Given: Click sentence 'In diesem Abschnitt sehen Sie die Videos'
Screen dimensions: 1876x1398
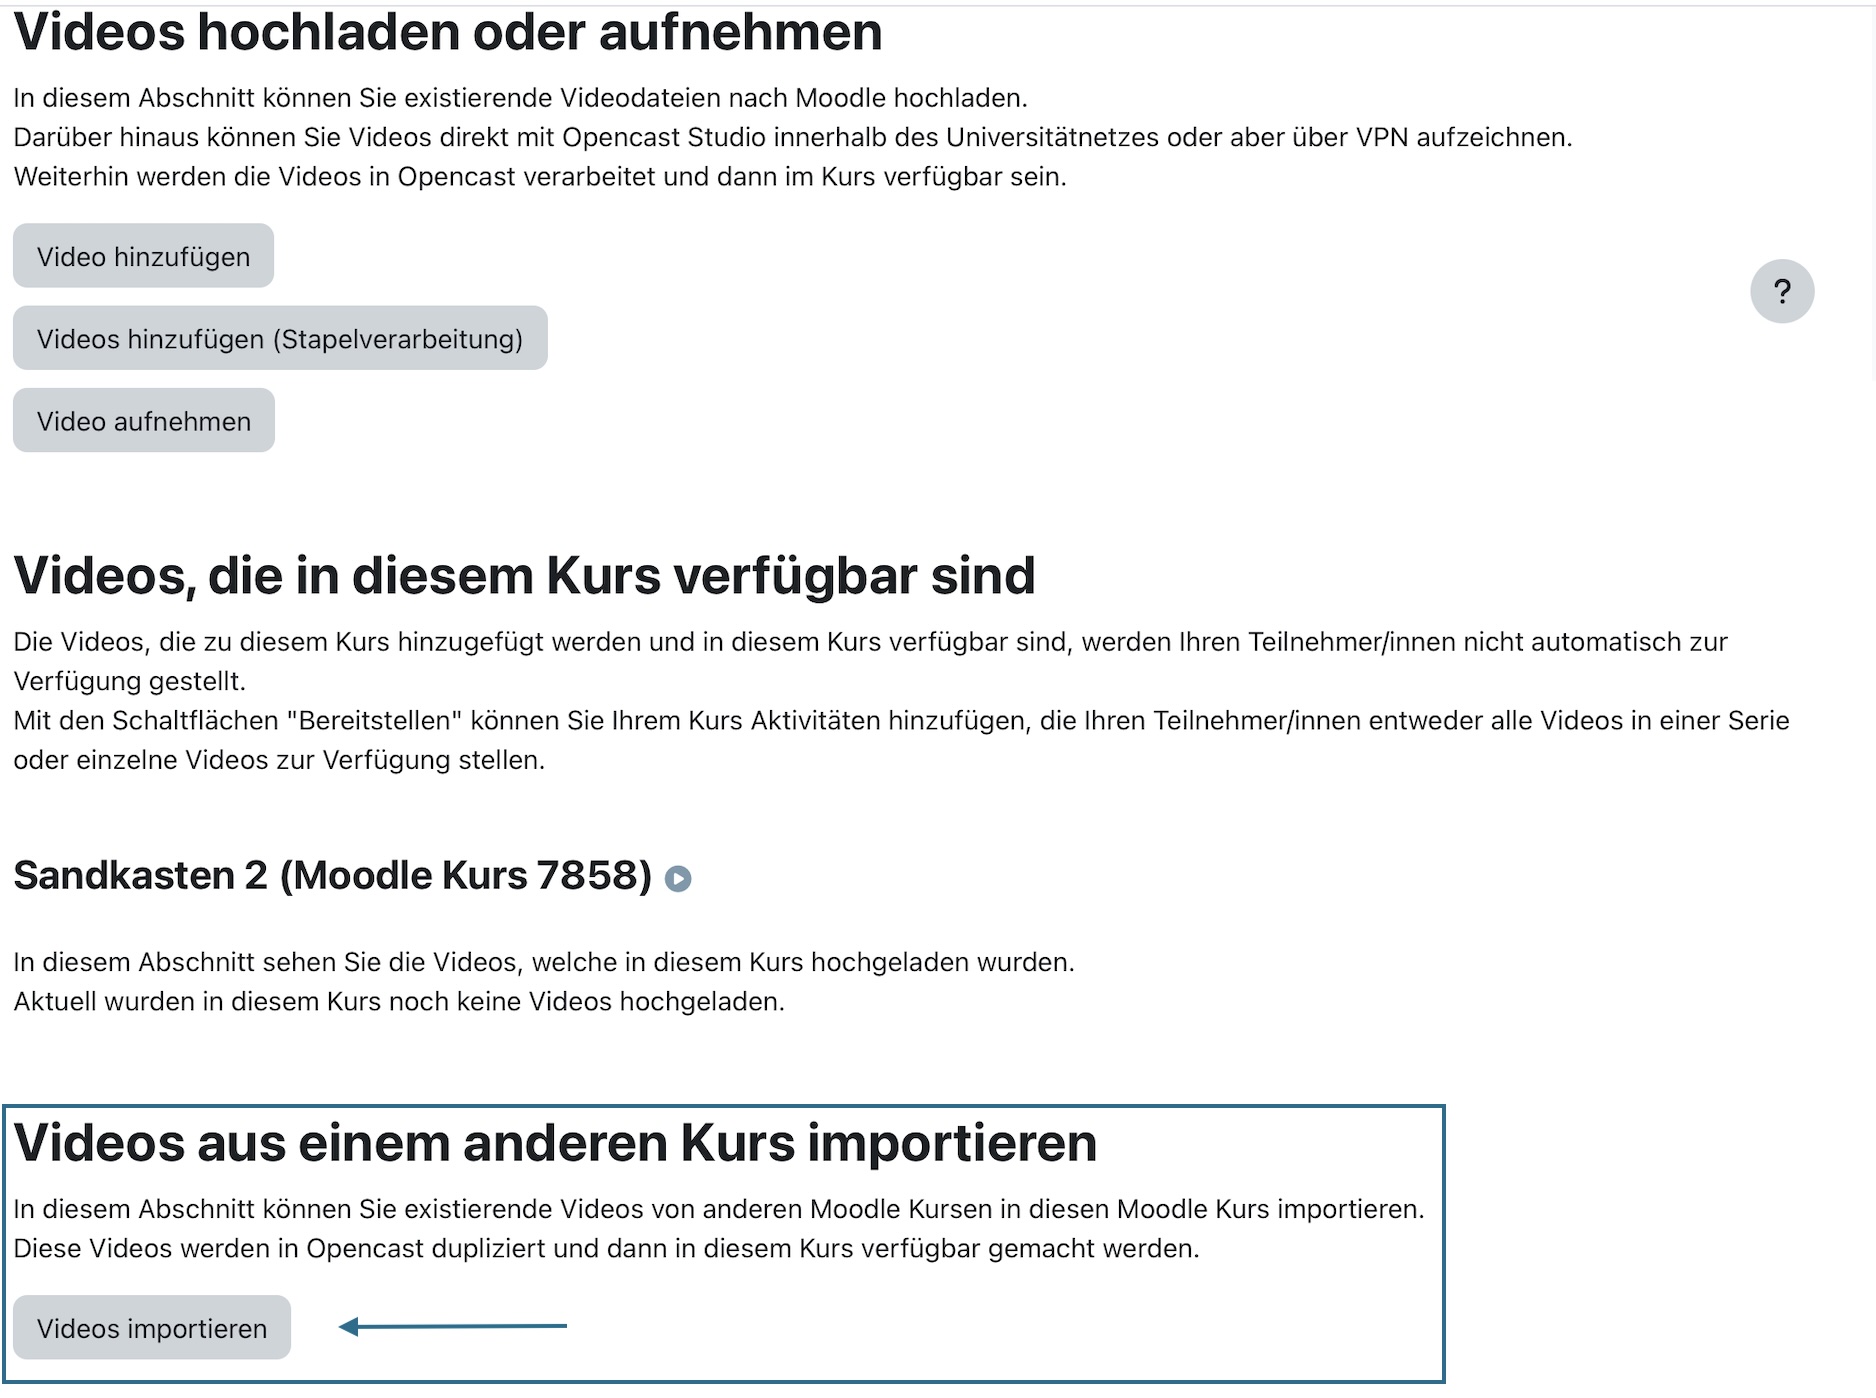Looking at the screenshot, I should tap(544, 962).
